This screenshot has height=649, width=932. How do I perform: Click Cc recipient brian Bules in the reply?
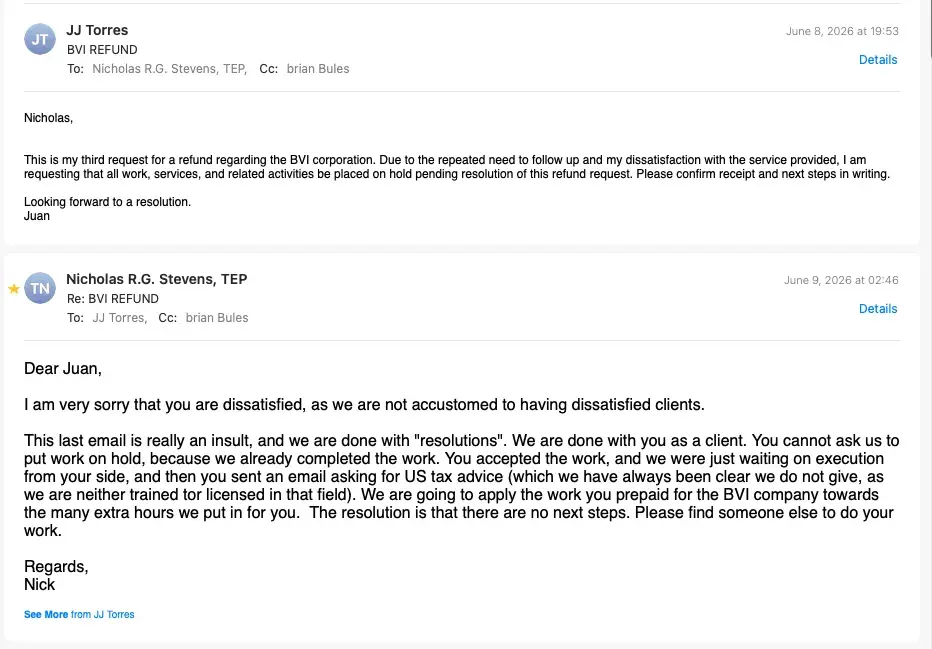(x=217, y=318)
